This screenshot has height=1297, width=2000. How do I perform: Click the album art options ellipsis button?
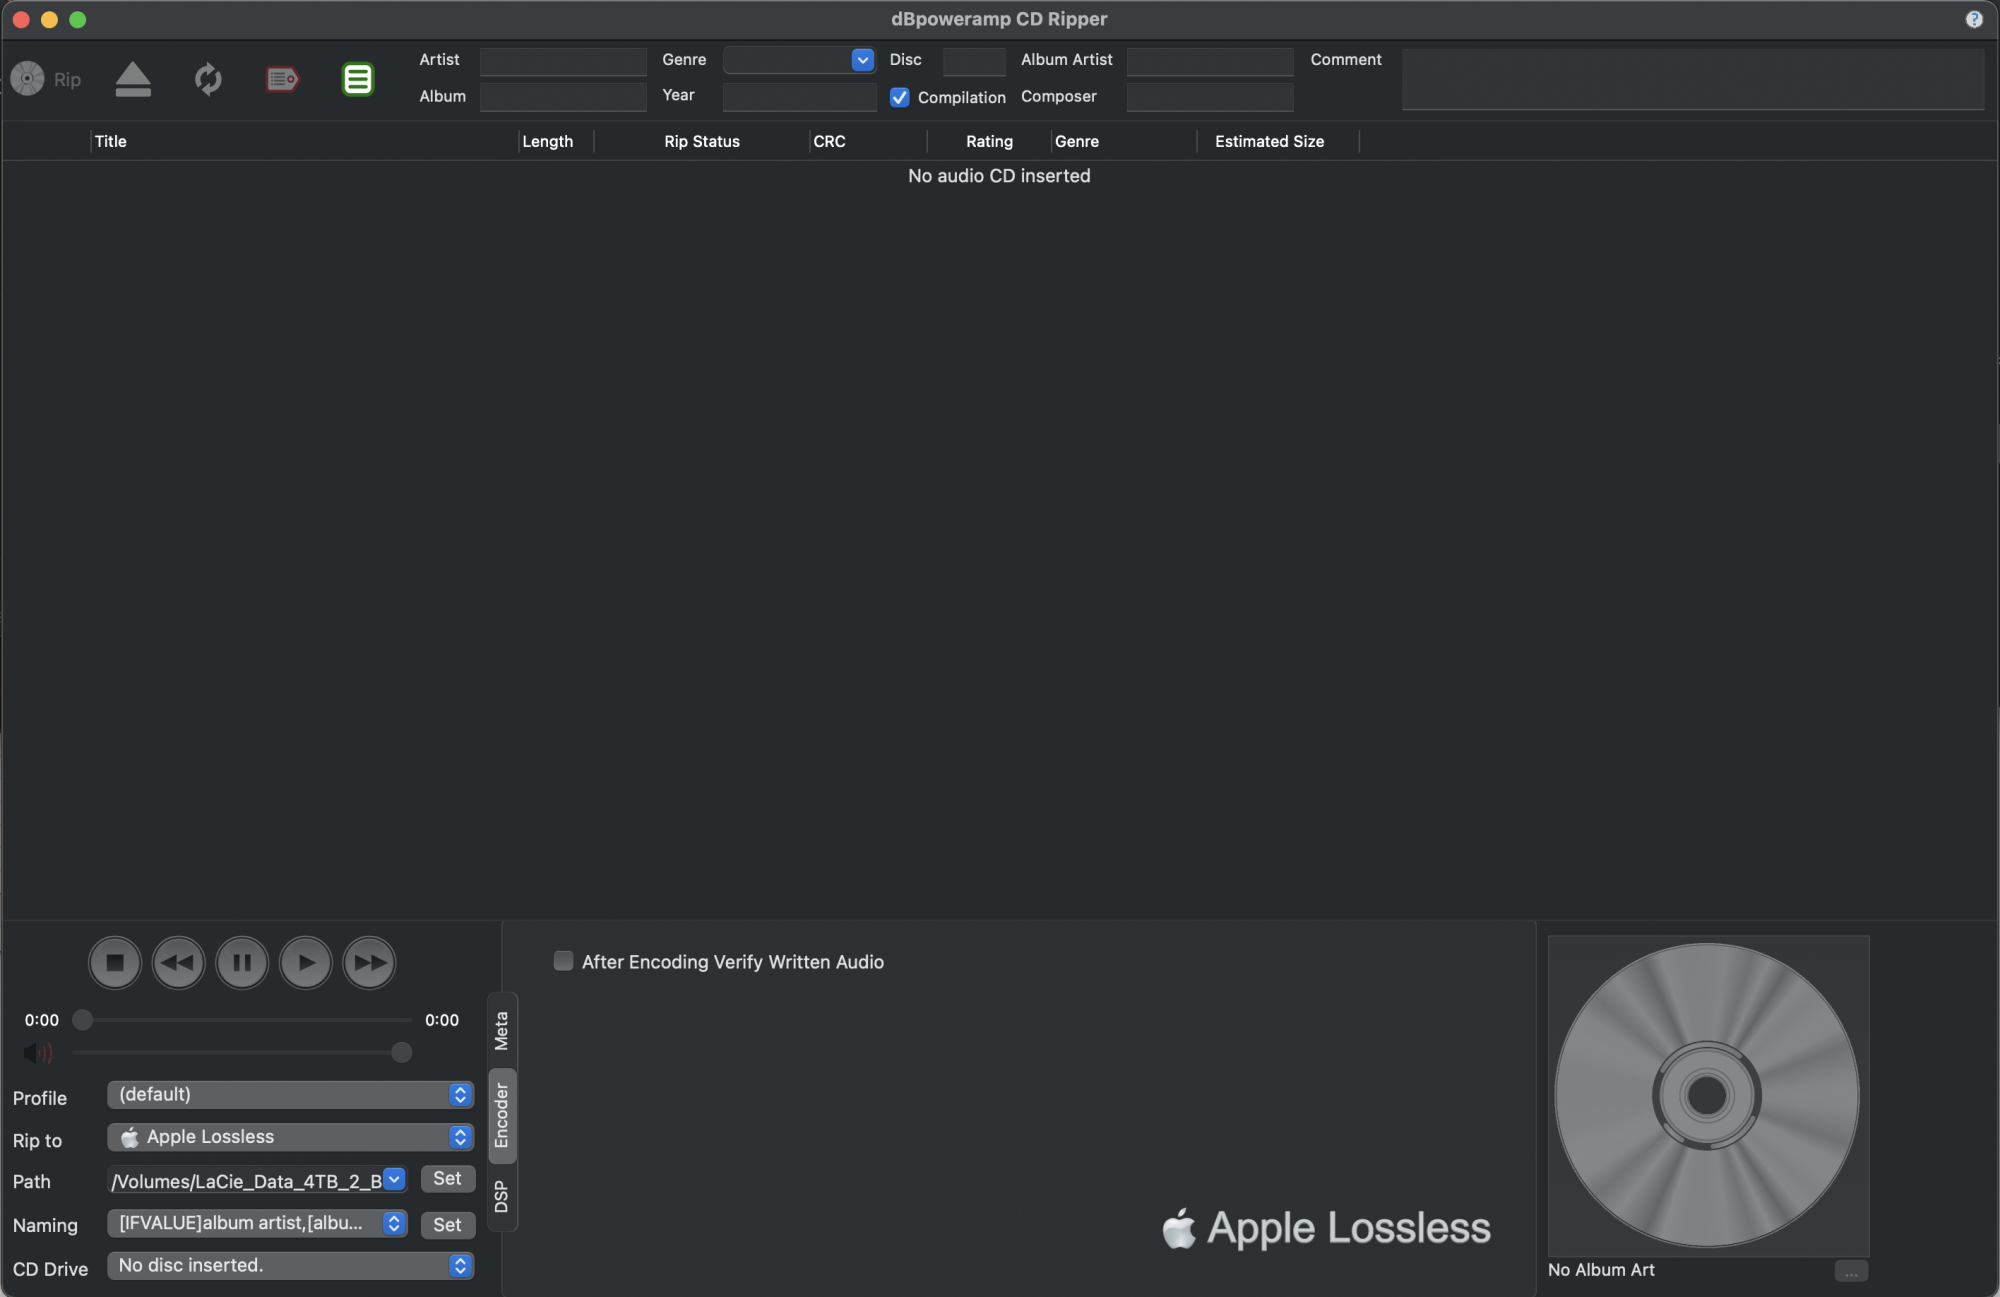pyautogui.click(x=1851, y=1271)
